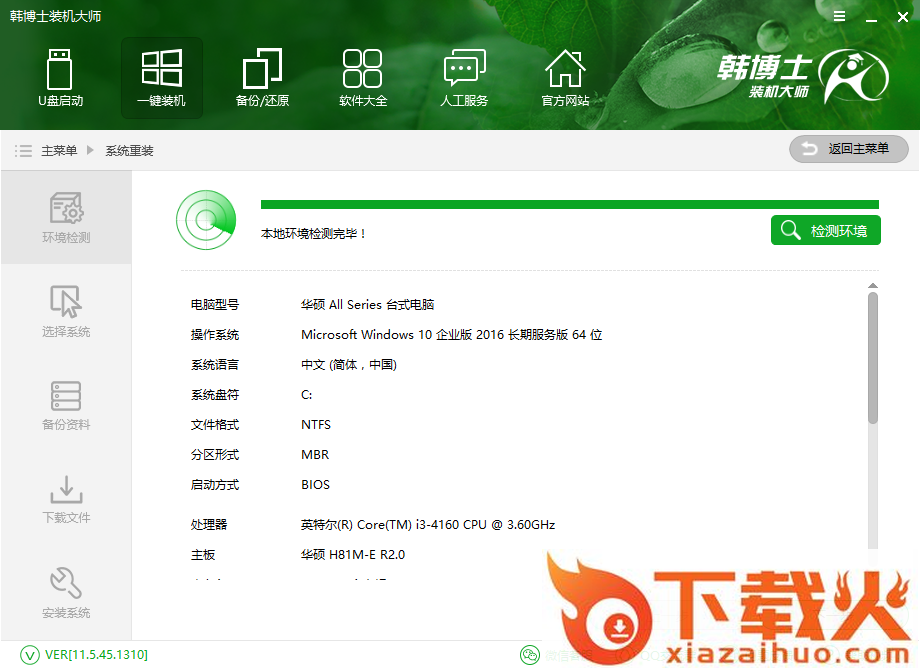Visit 官方网站 homepage

565,78
